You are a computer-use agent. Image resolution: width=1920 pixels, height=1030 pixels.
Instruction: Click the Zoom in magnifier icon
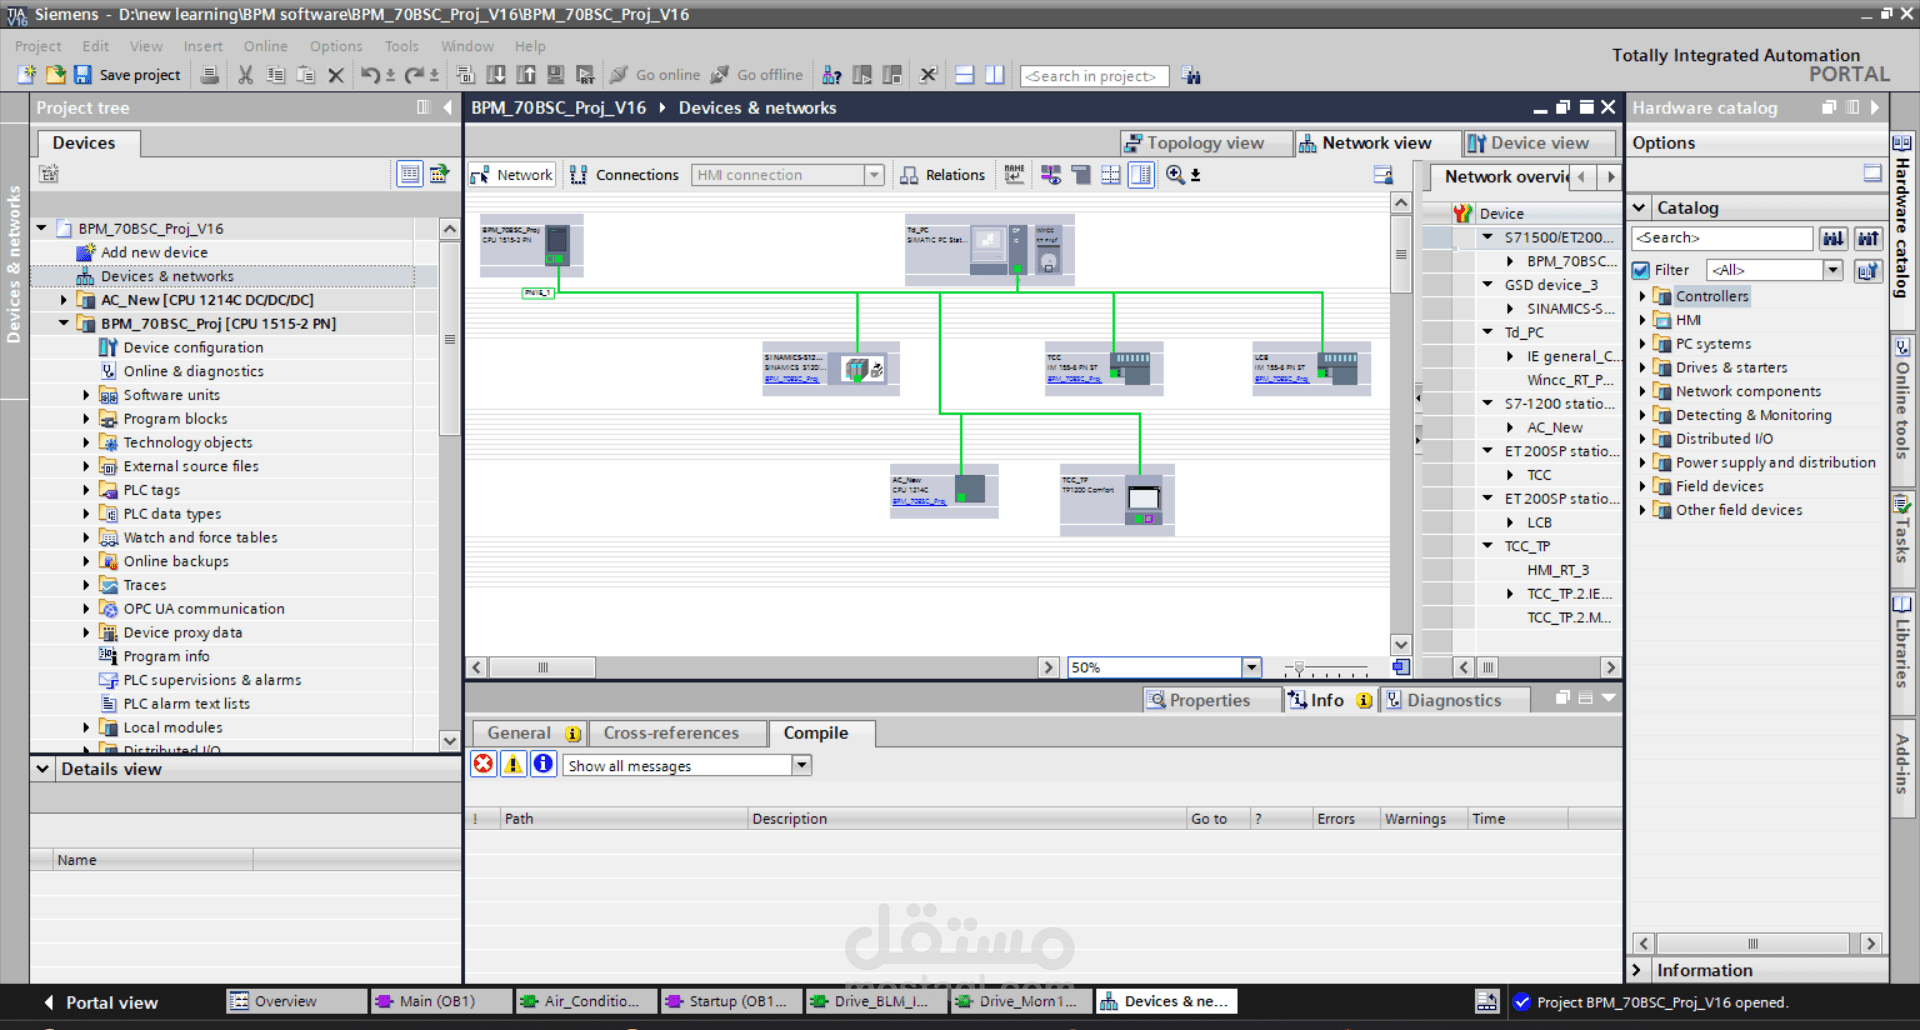click(x=1175, y=175)
